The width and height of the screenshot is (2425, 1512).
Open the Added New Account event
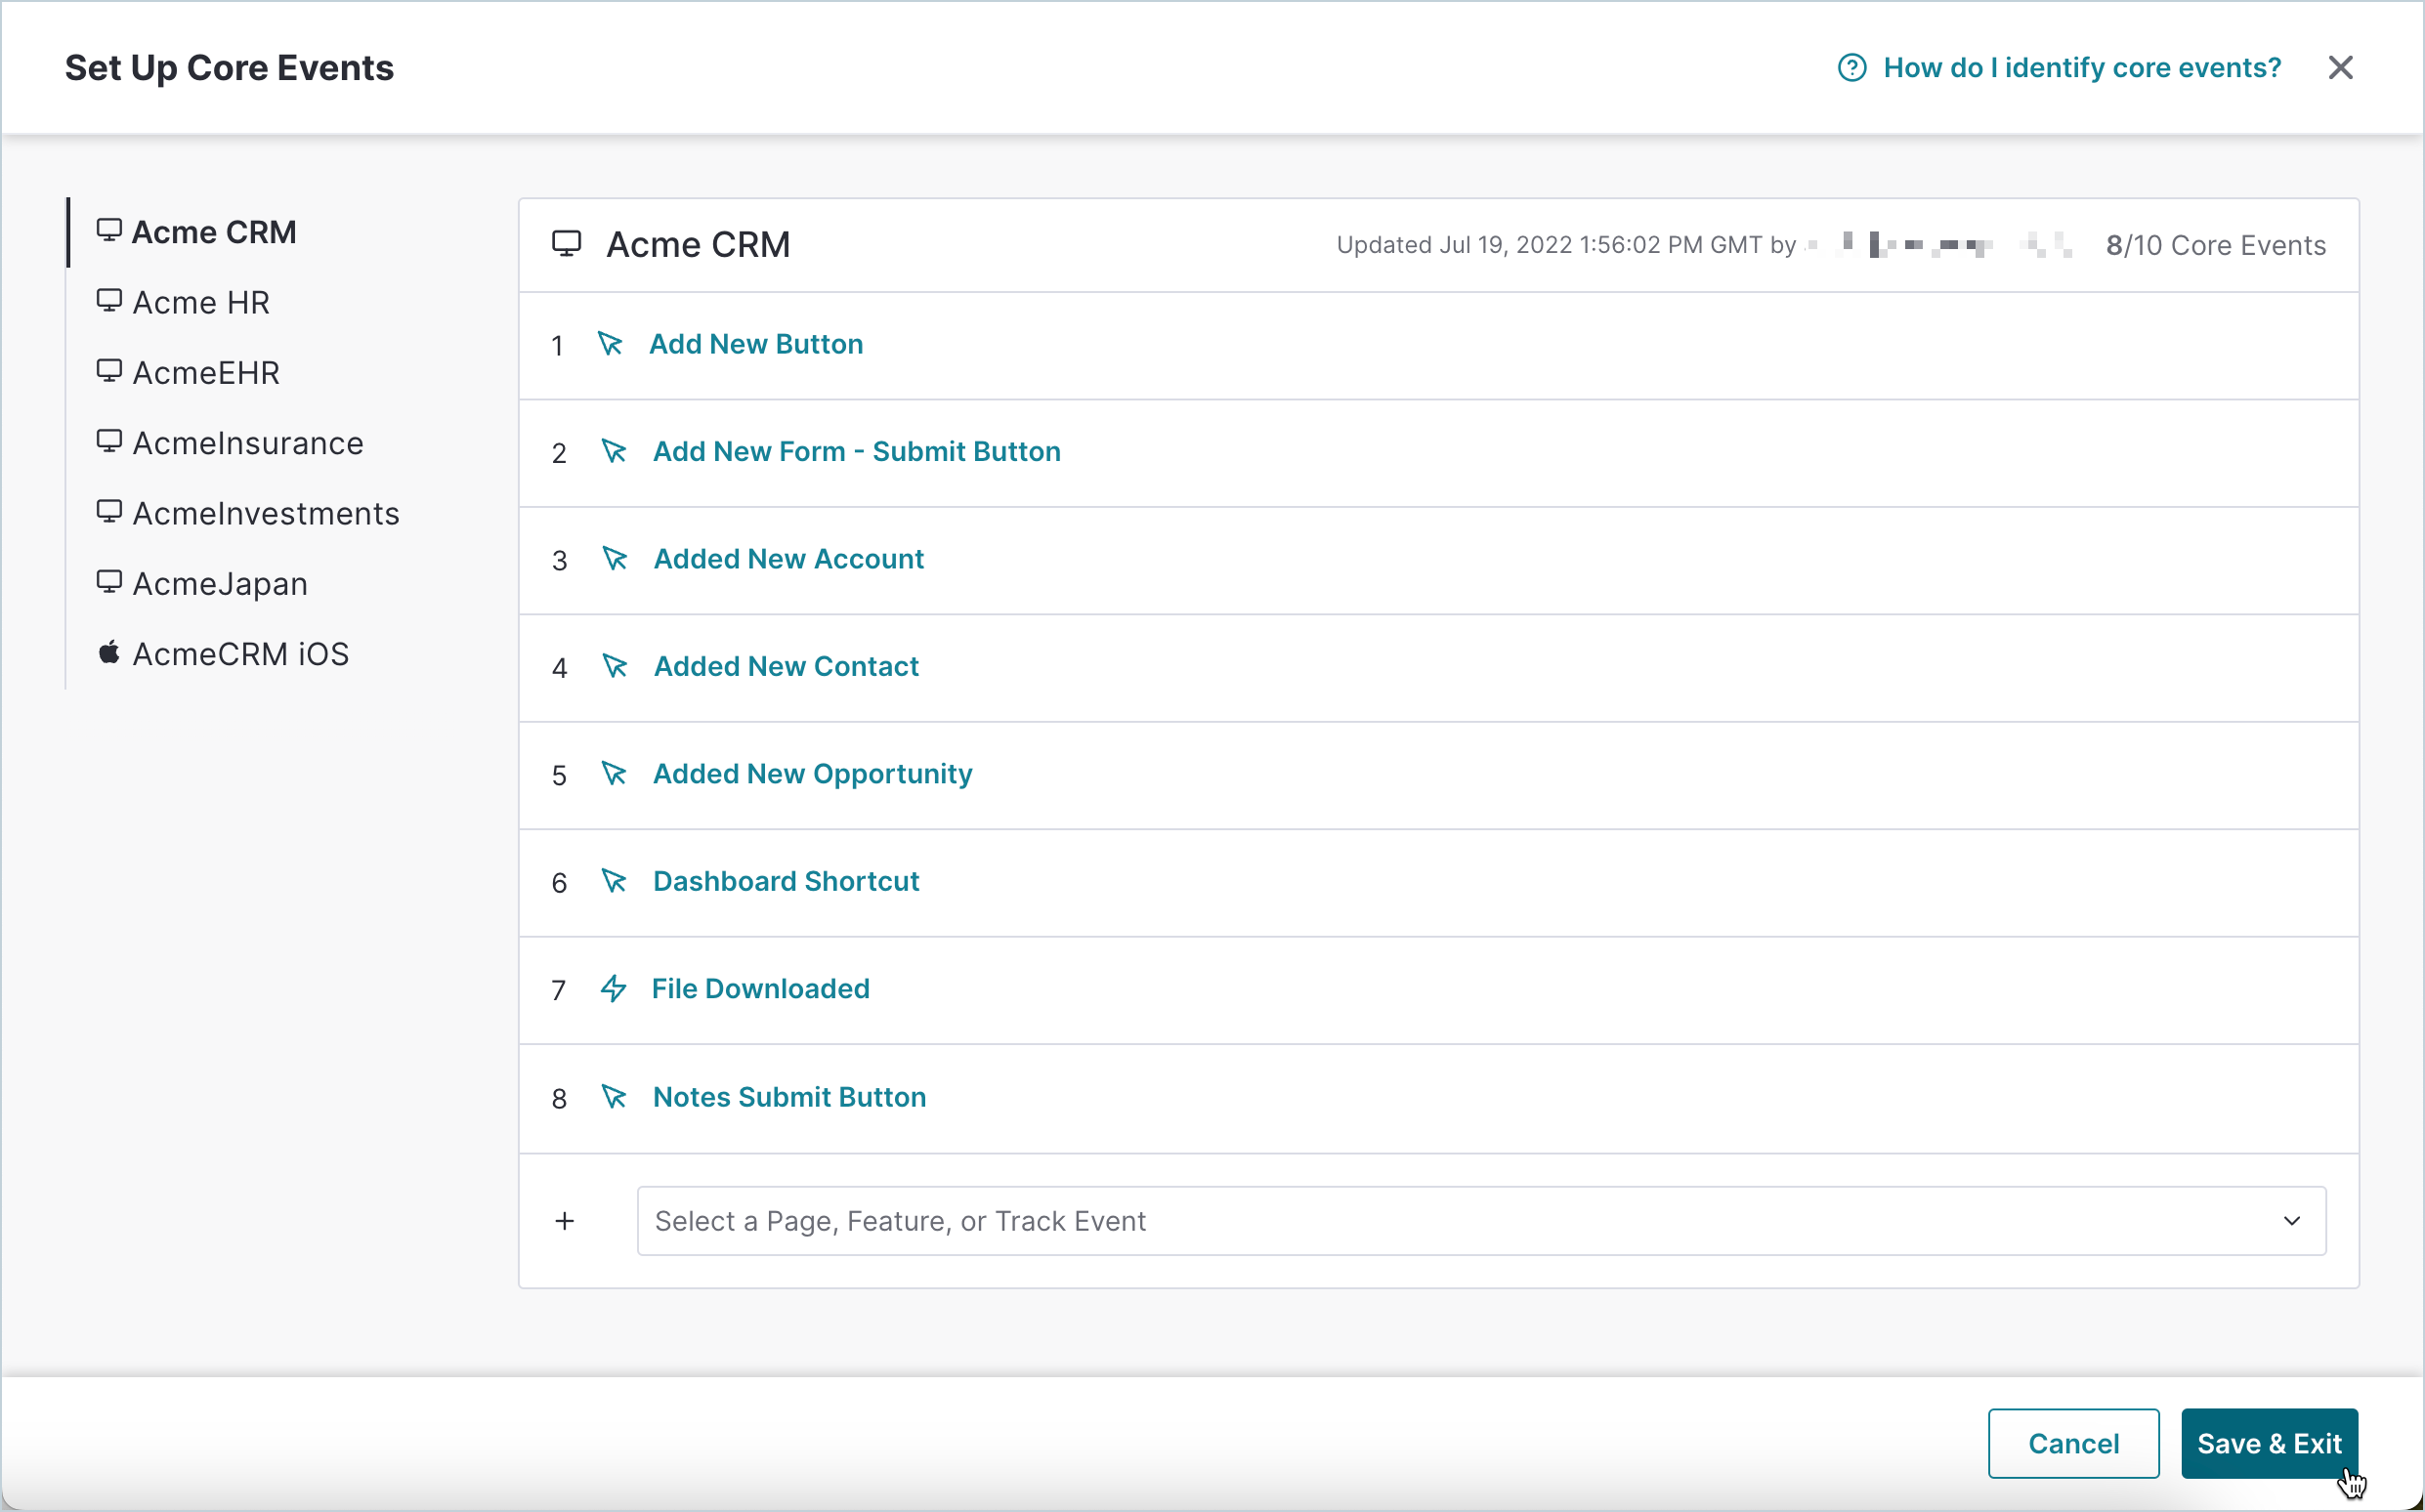tap(789, 558)
